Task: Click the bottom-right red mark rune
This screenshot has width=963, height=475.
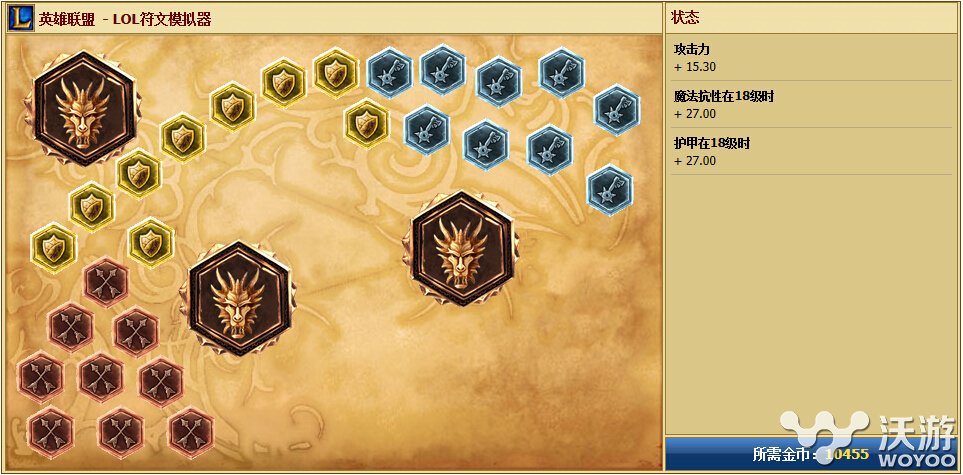Action: point(191,433)
